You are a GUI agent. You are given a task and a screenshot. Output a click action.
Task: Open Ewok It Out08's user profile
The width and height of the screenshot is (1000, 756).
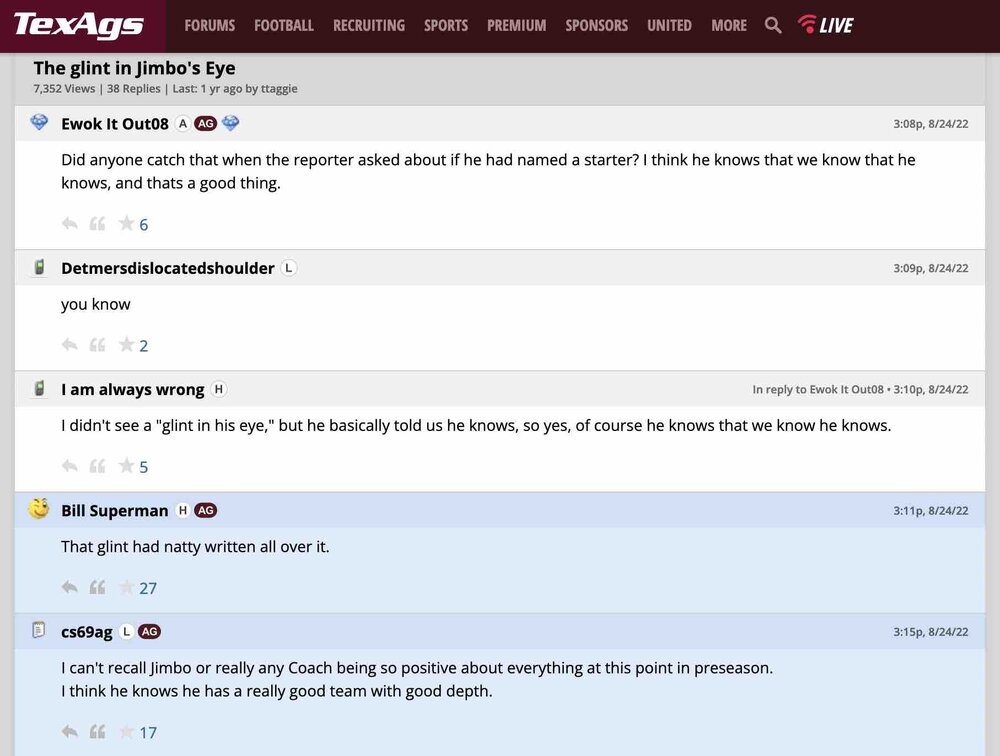(x=115, y=124)
